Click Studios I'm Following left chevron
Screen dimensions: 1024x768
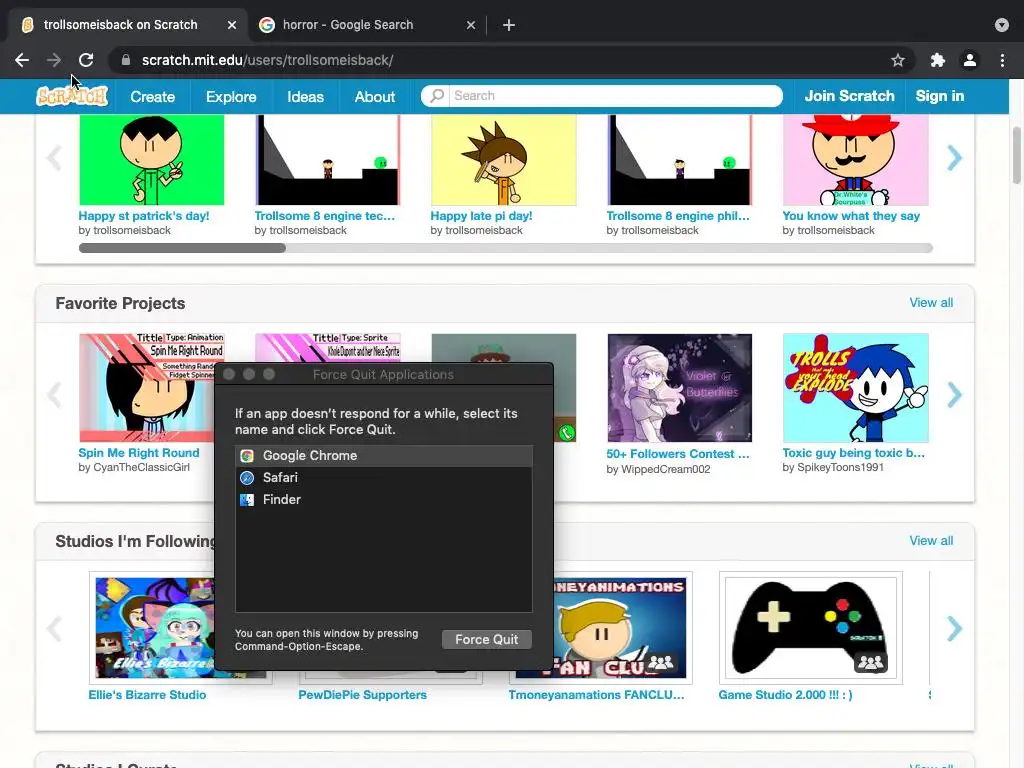(x=54, y=628)
